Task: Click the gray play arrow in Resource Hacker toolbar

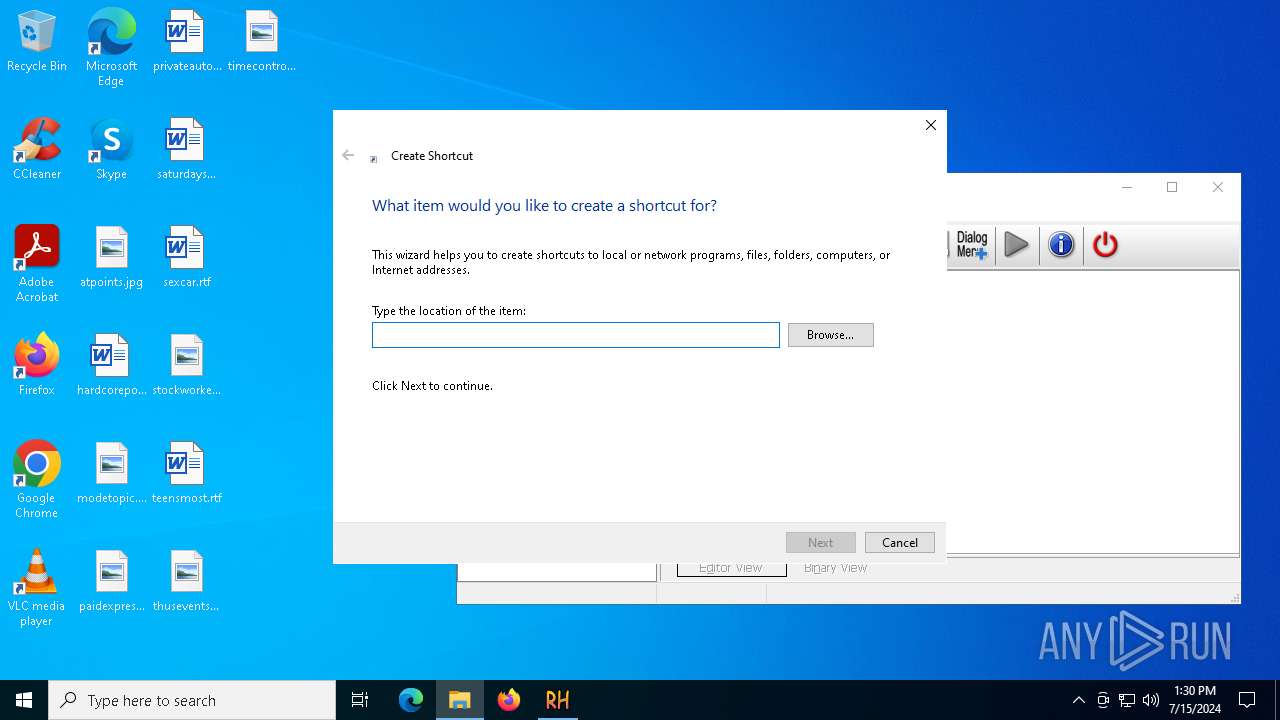Action: pos(1016,245)
